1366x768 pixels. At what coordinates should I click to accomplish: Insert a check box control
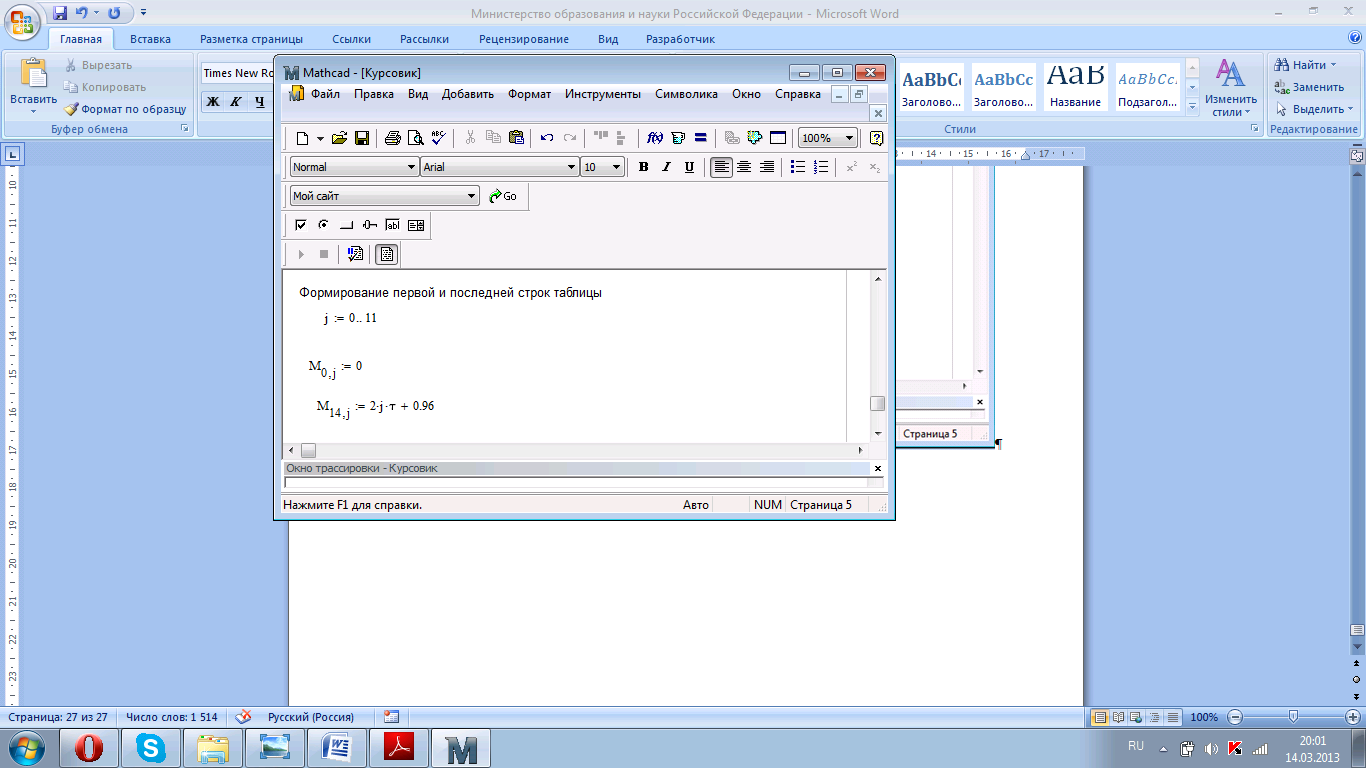(301, 225)
